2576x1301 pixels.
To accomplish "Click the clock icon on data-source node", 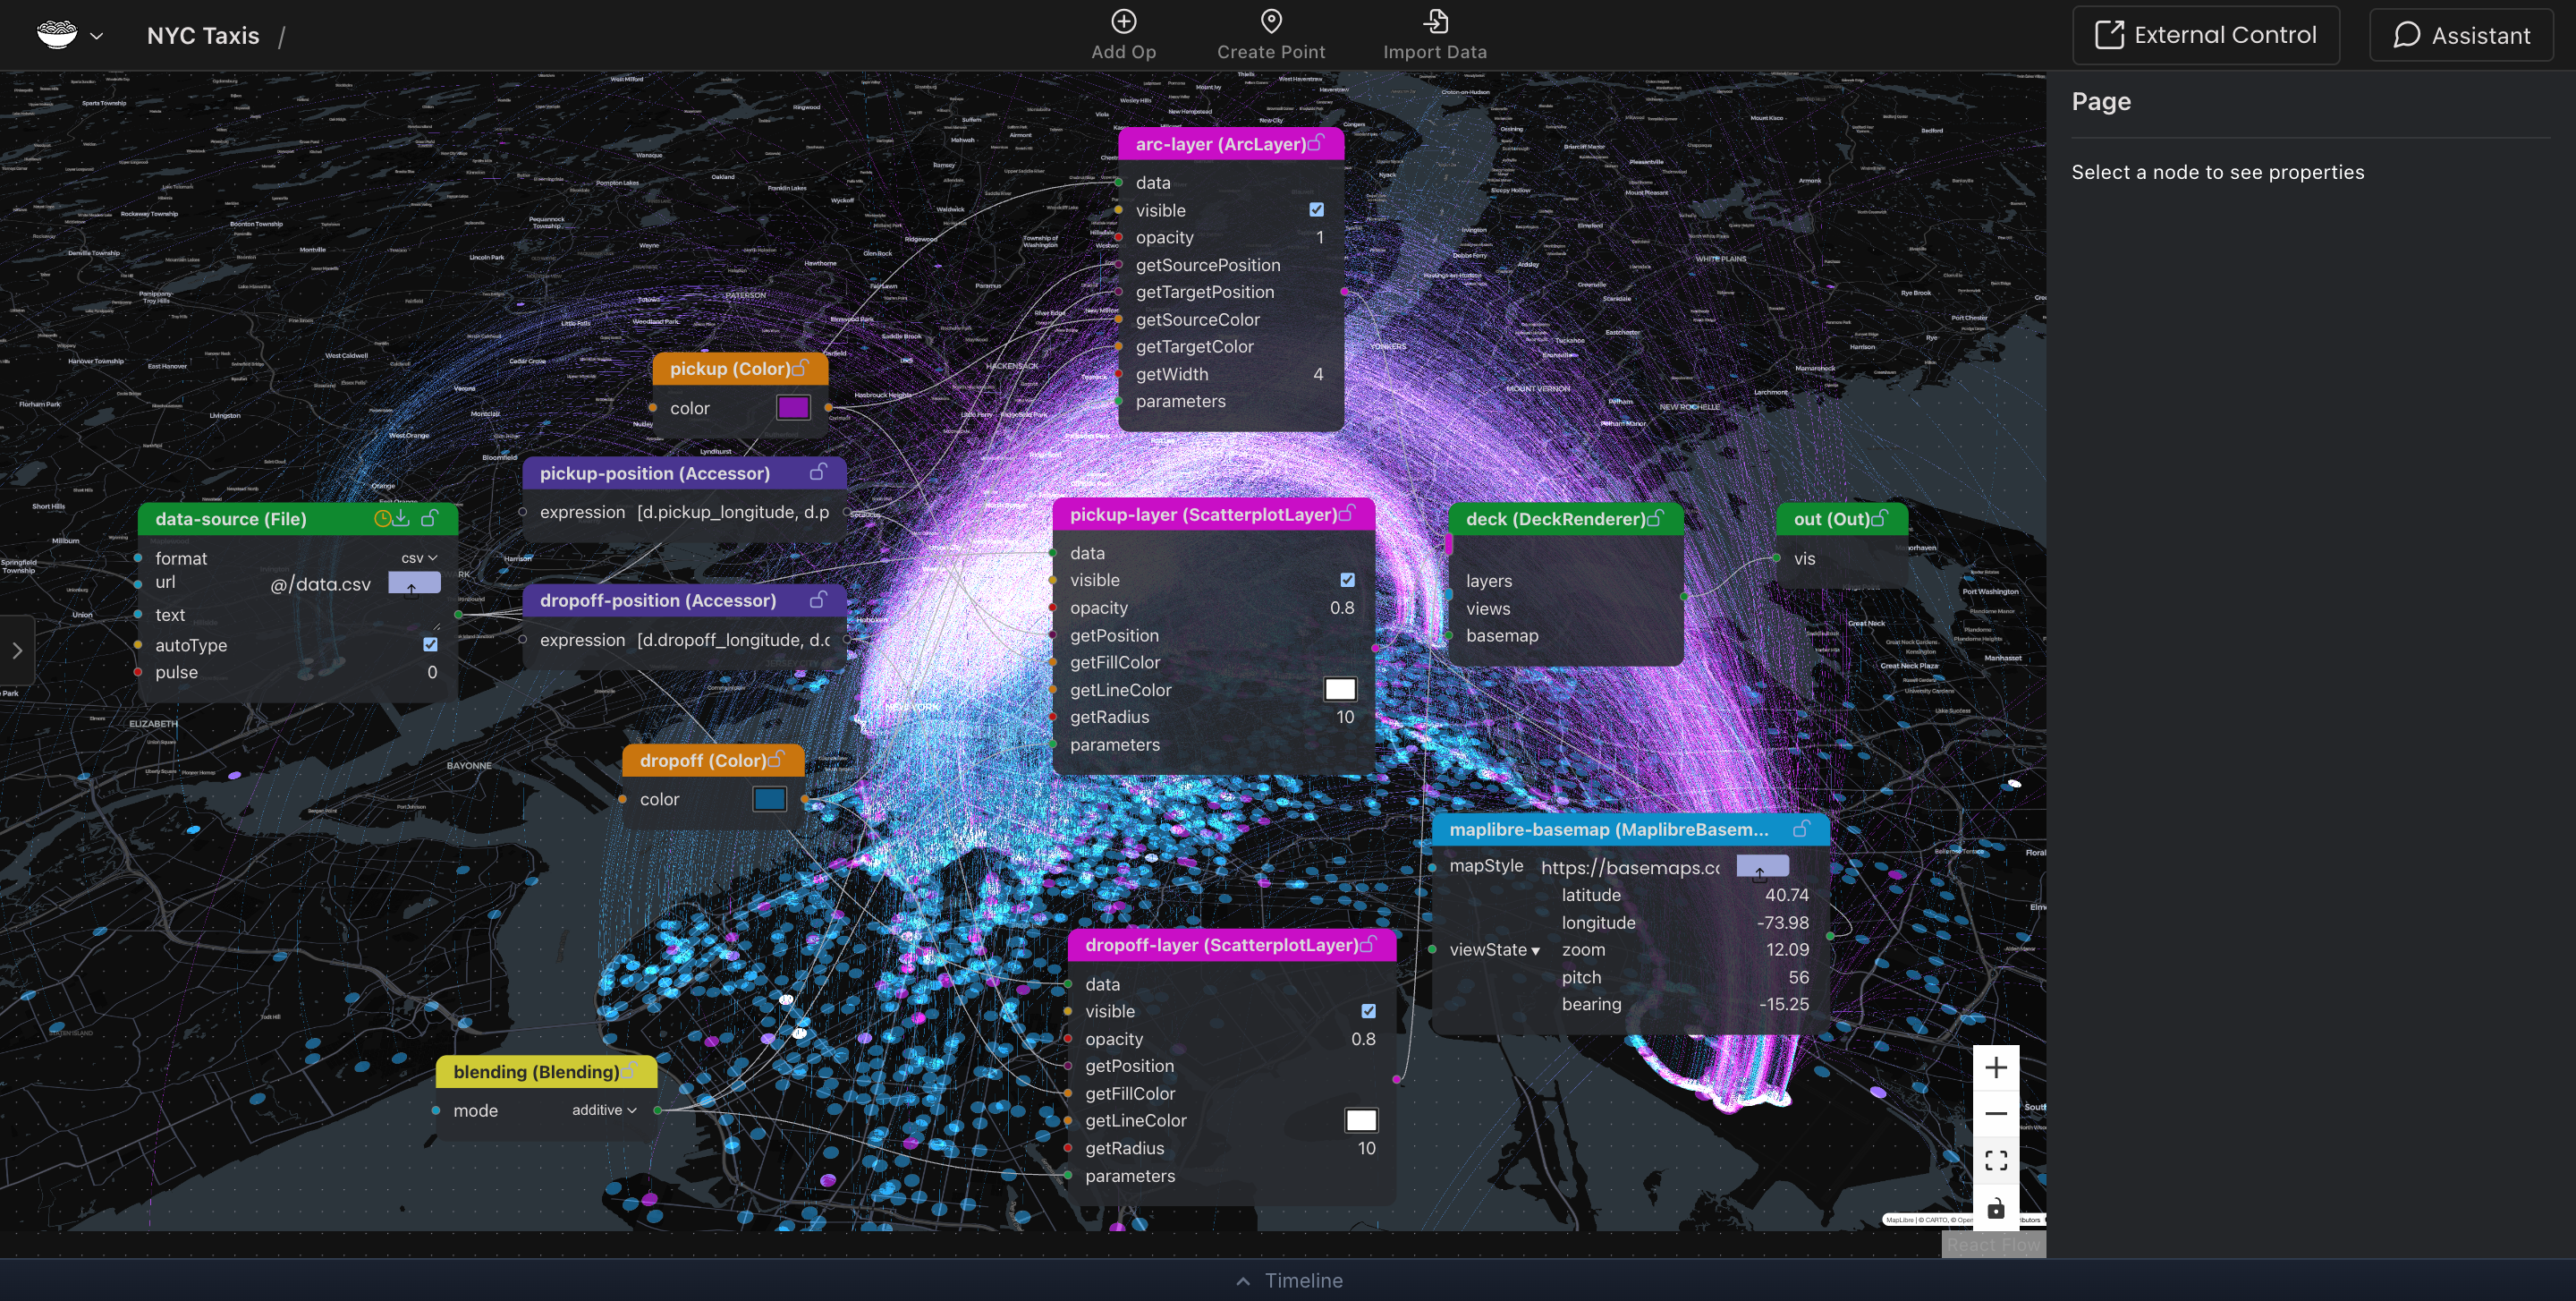I will (382, 518).
